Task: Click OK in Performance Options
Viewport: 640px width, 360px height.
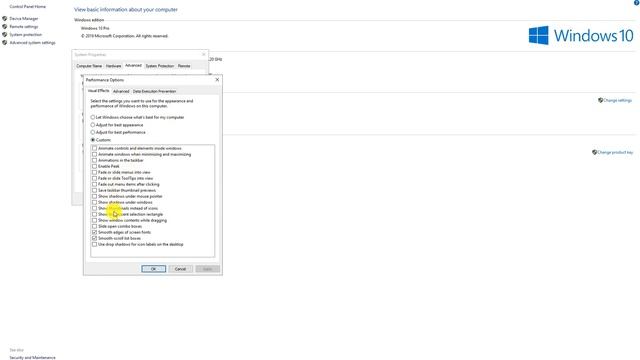Action: click(x=153, y=269)
